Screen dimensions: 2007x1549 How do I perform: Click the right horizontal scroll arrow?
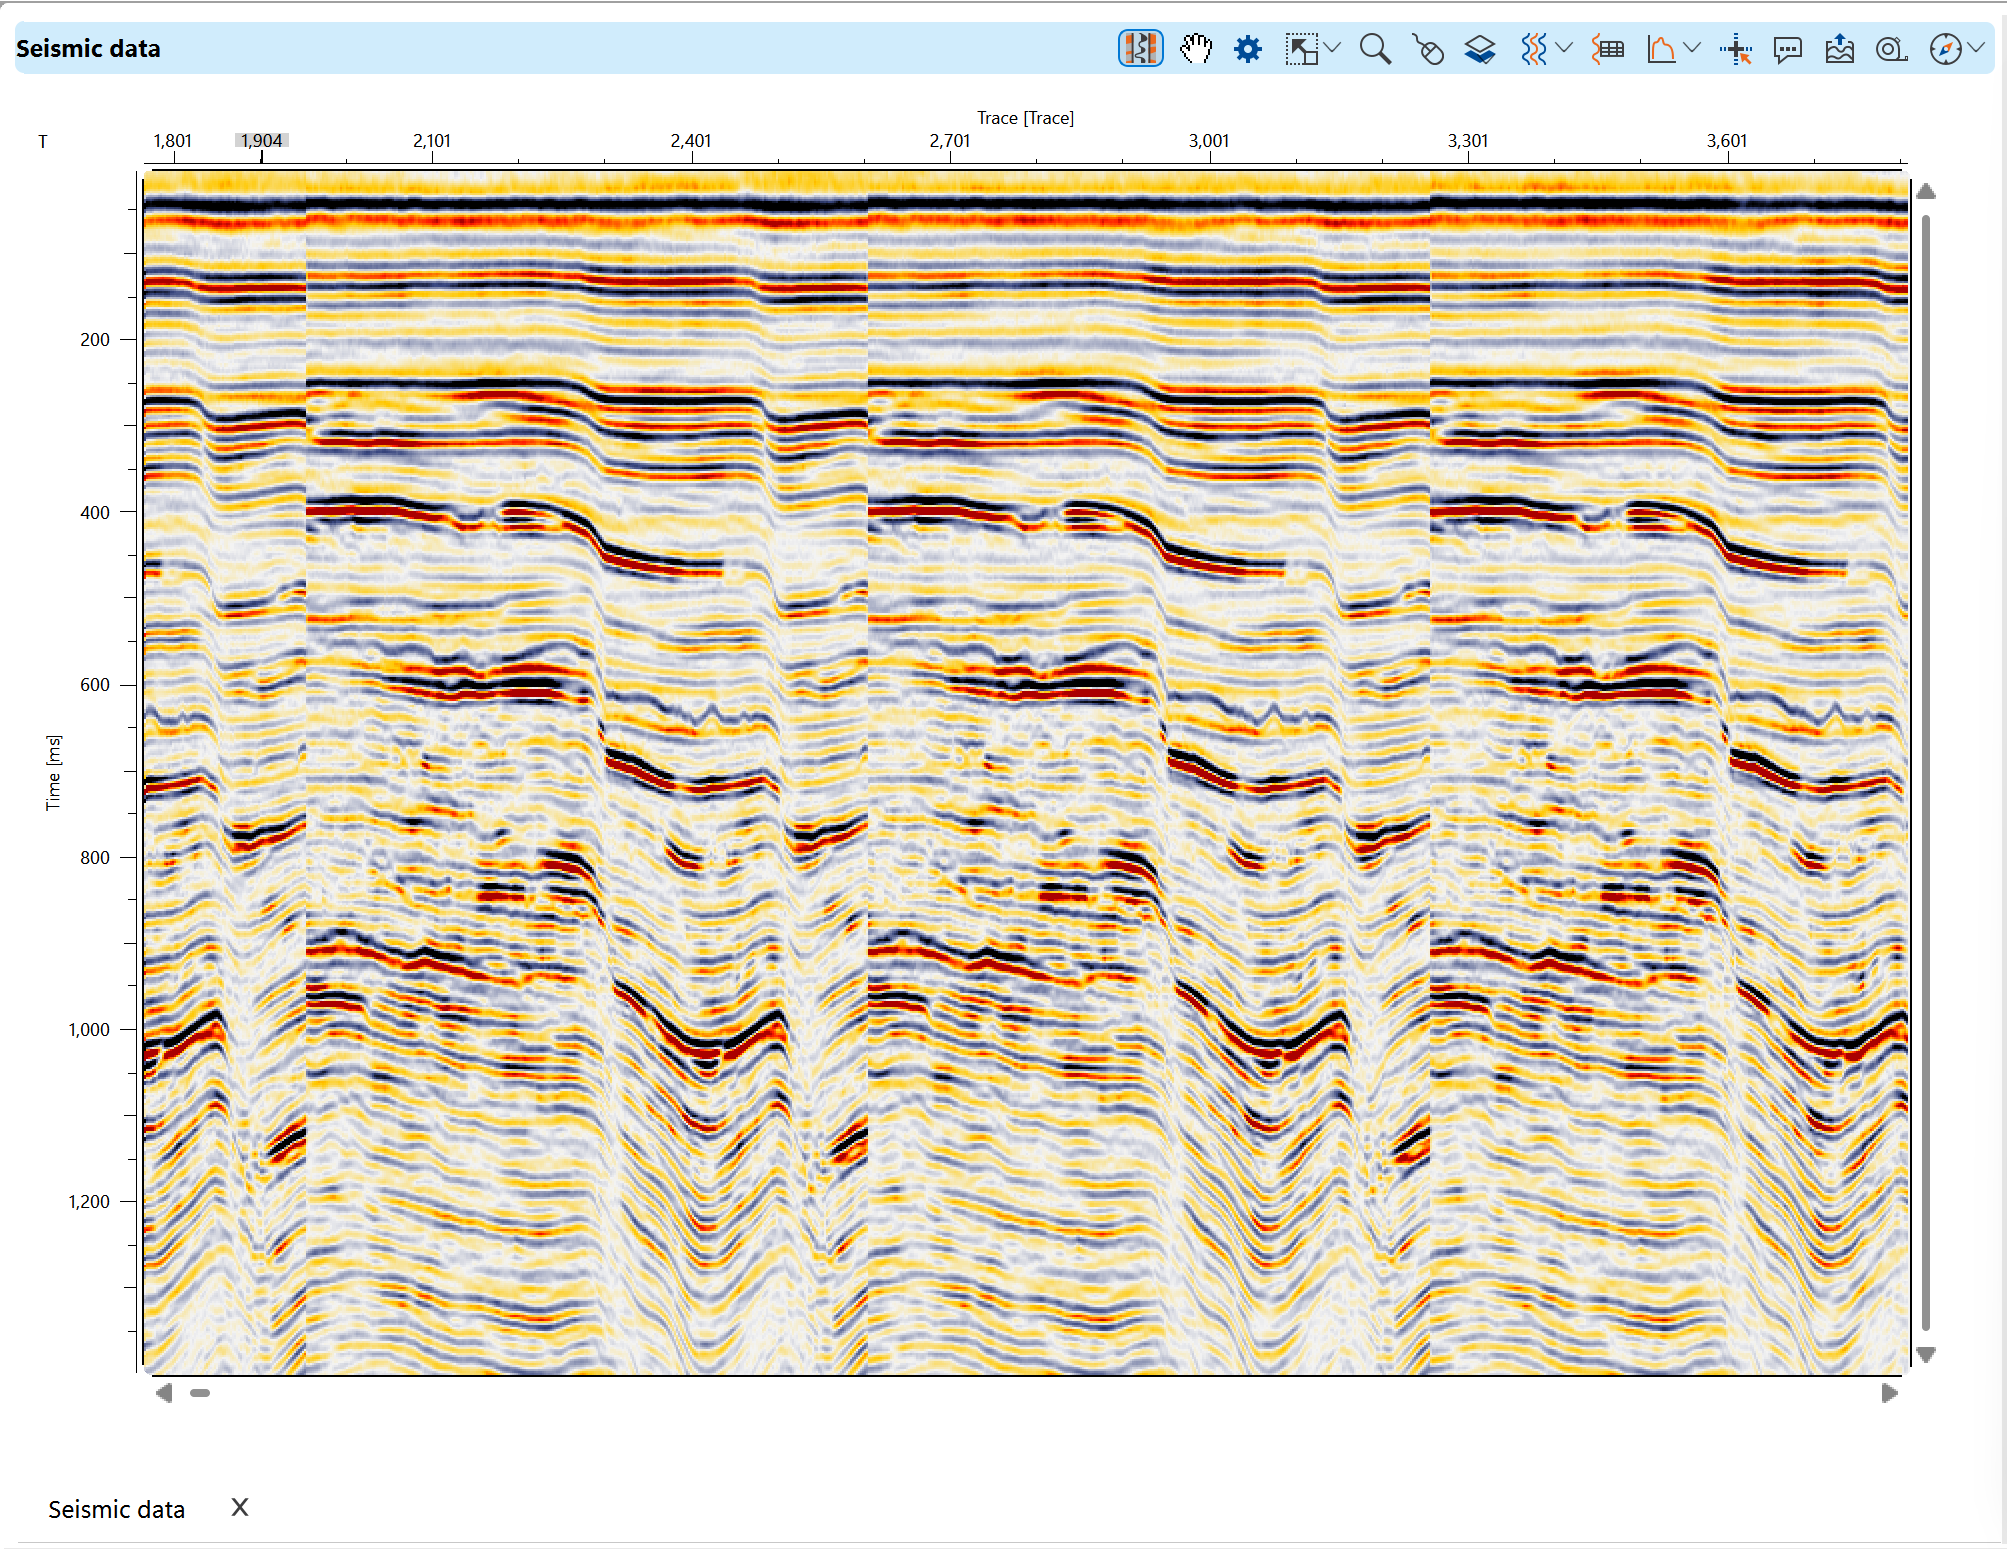click(x=1888, y=1391)
